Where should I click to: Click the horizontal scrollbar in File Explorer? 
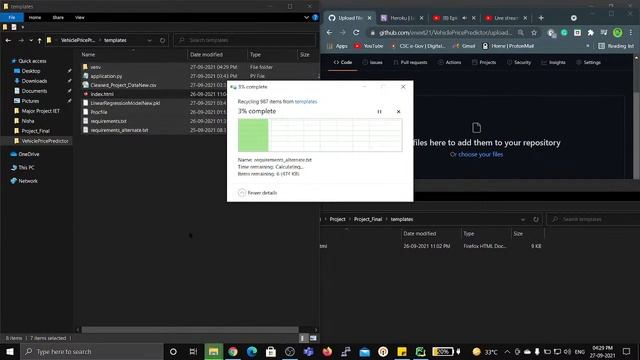pos(190,329)
